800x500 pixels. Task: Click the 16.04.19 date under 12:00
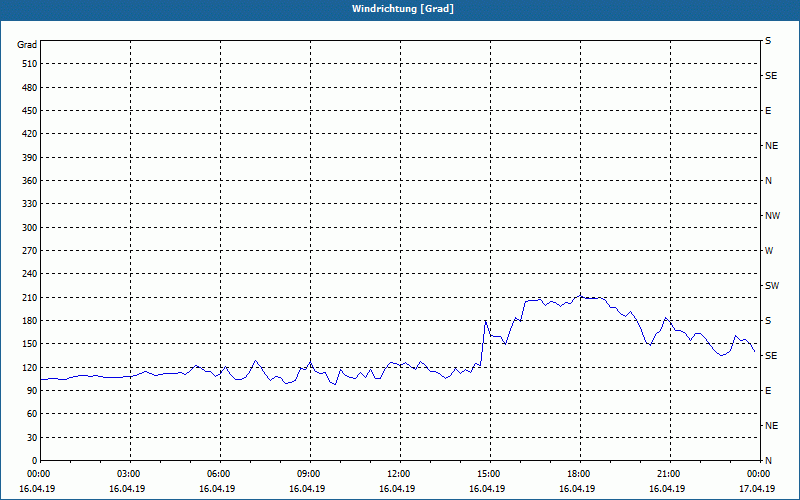(x=397, y=489)
